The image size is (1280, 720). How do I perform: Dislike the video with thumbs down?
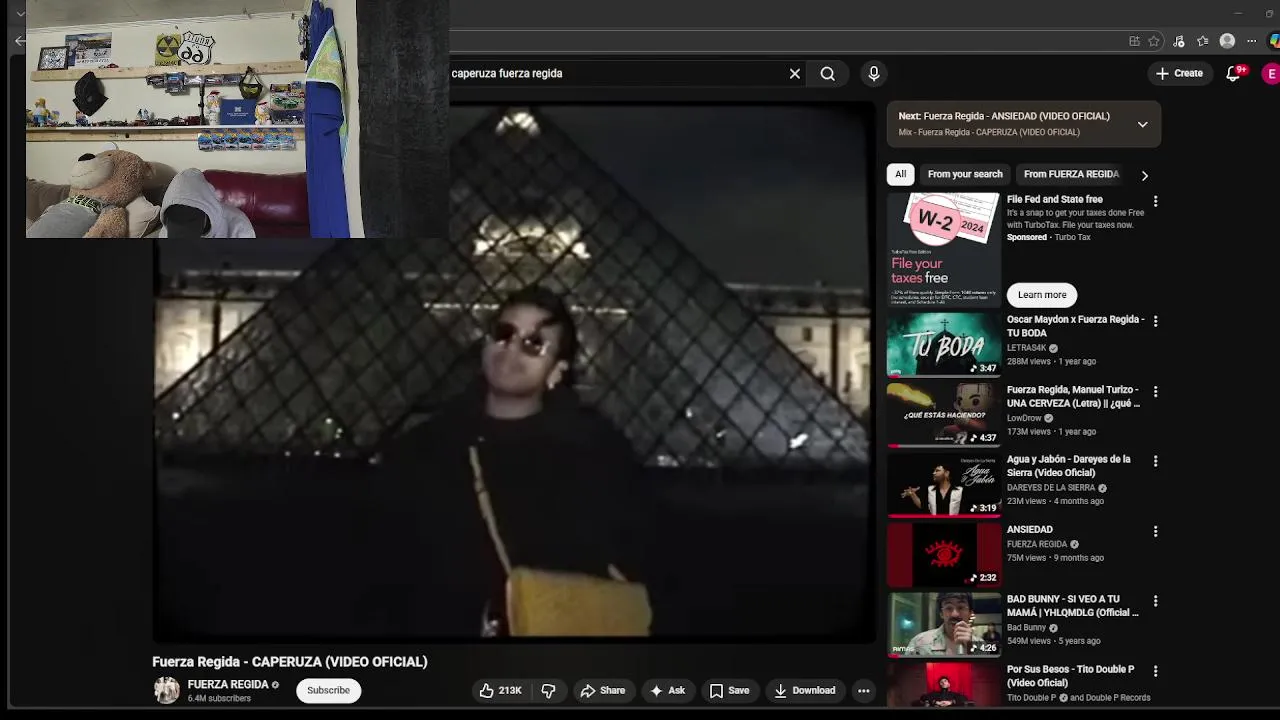tap(548, 690)
